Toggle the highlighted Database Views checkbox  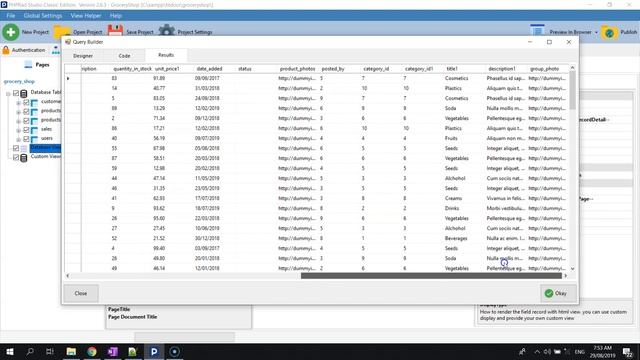click(16, 148)
